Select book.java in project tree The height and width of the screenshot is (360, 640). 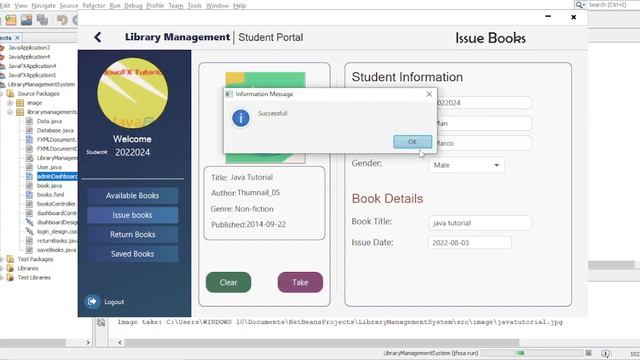49,185
